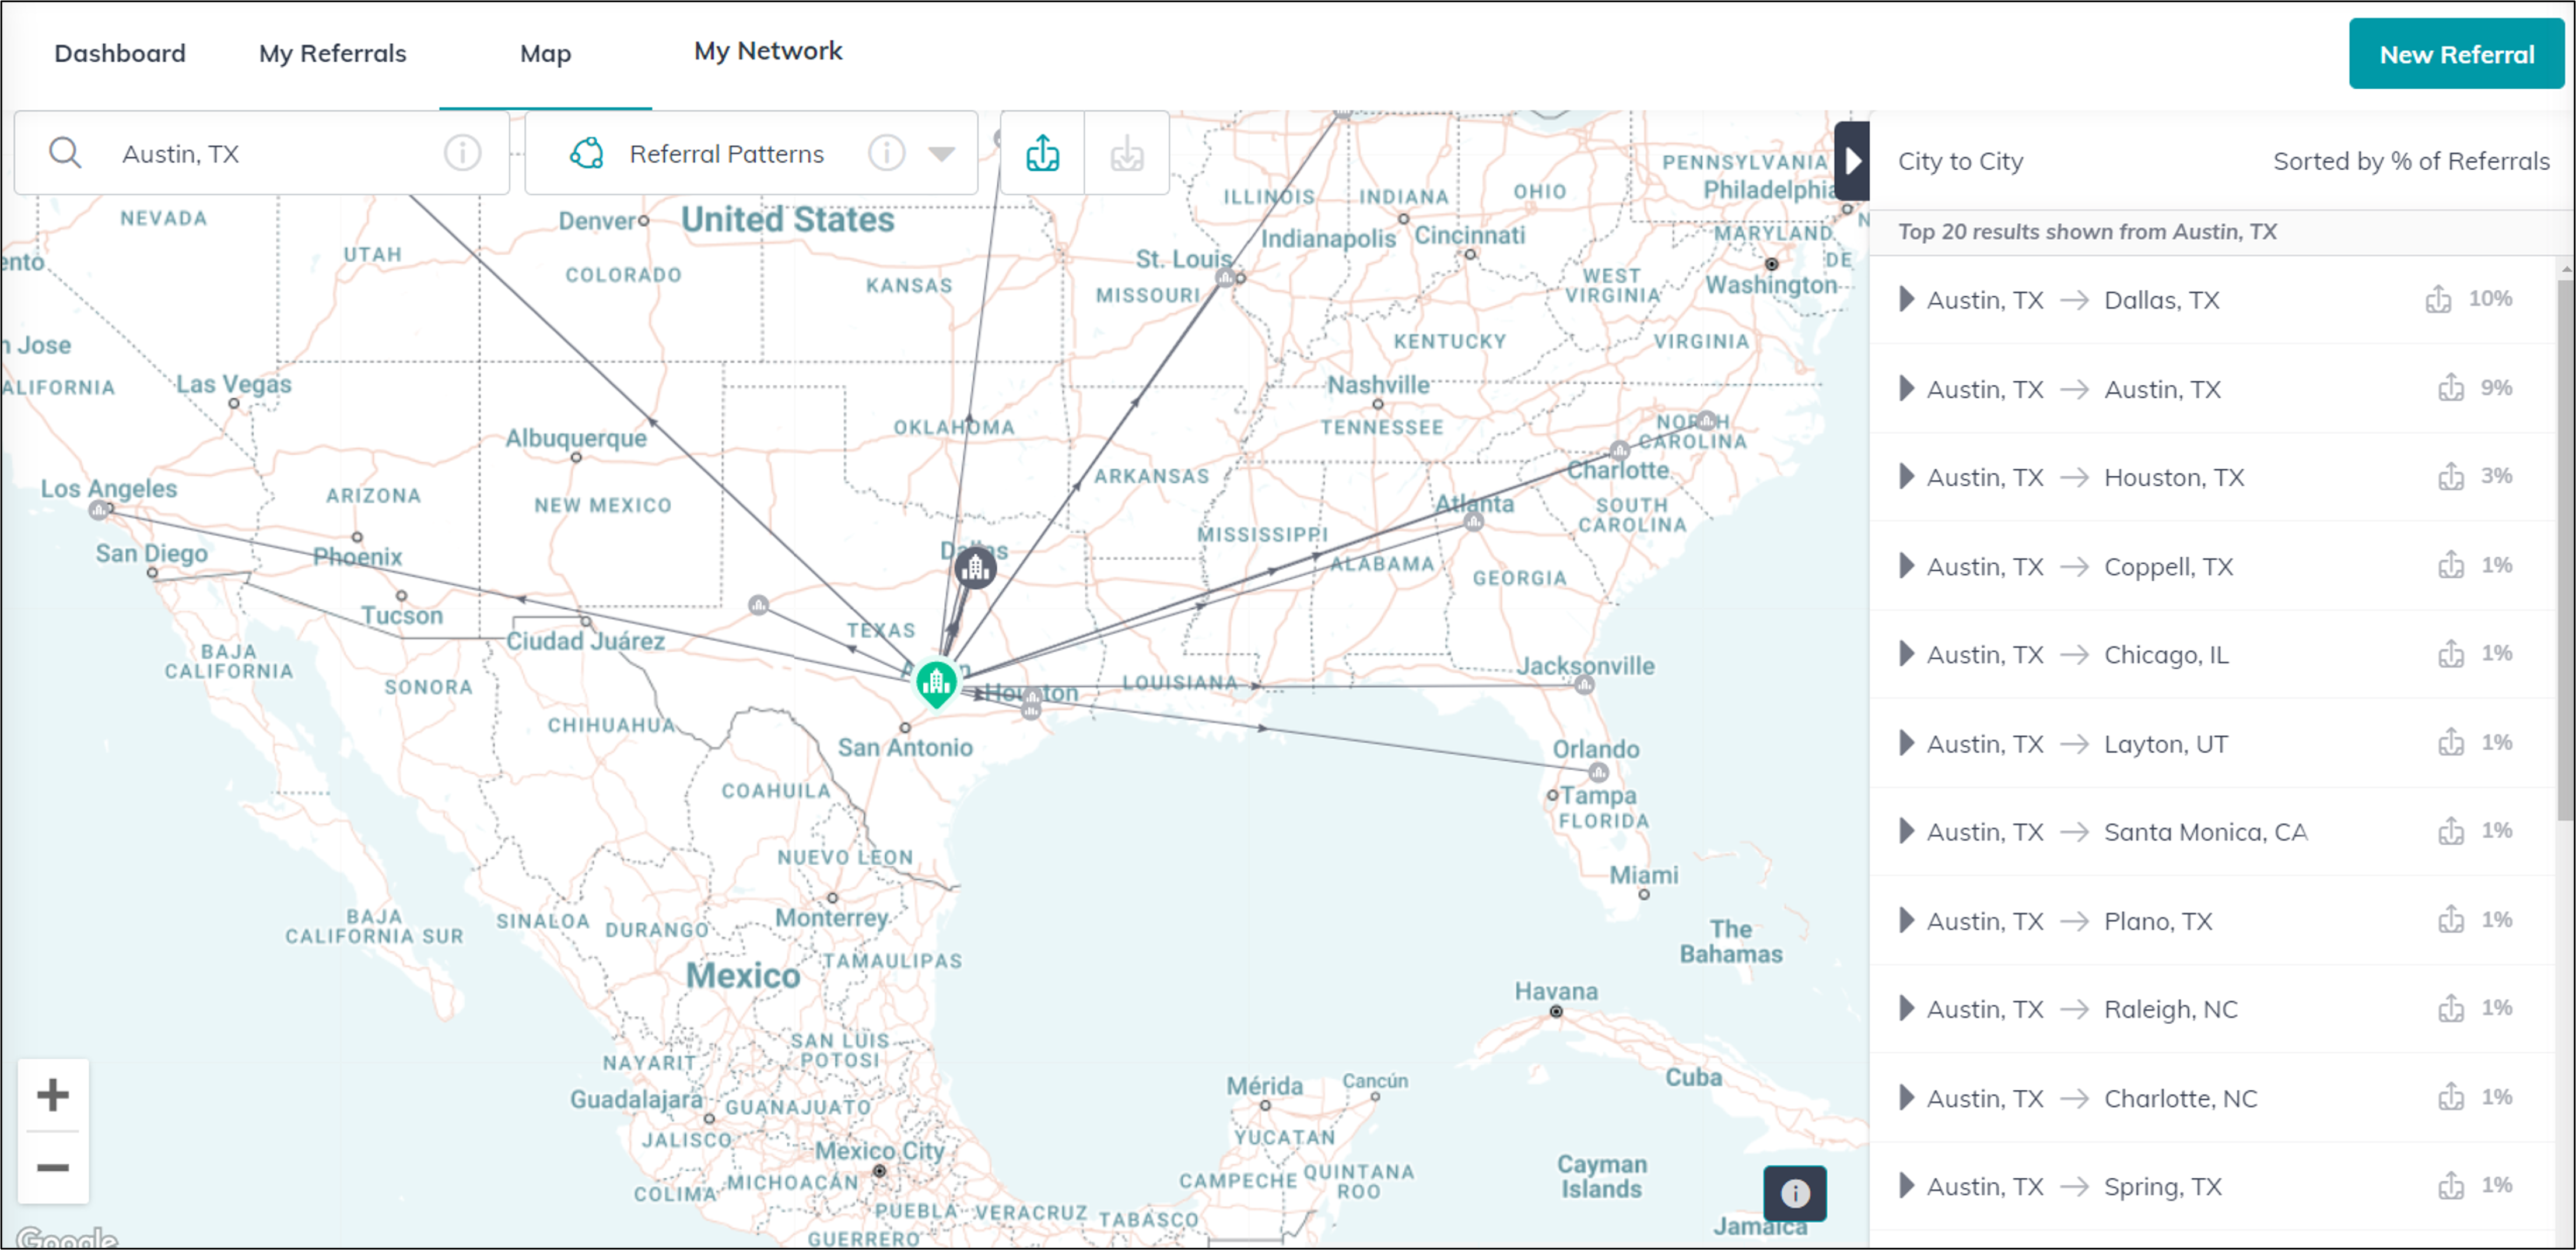Image resolution: width=2576 pixels, height=1250 pixels.
Task: Click the share icon in the Houston, TX row
Action: click(x=2451, y=476)
